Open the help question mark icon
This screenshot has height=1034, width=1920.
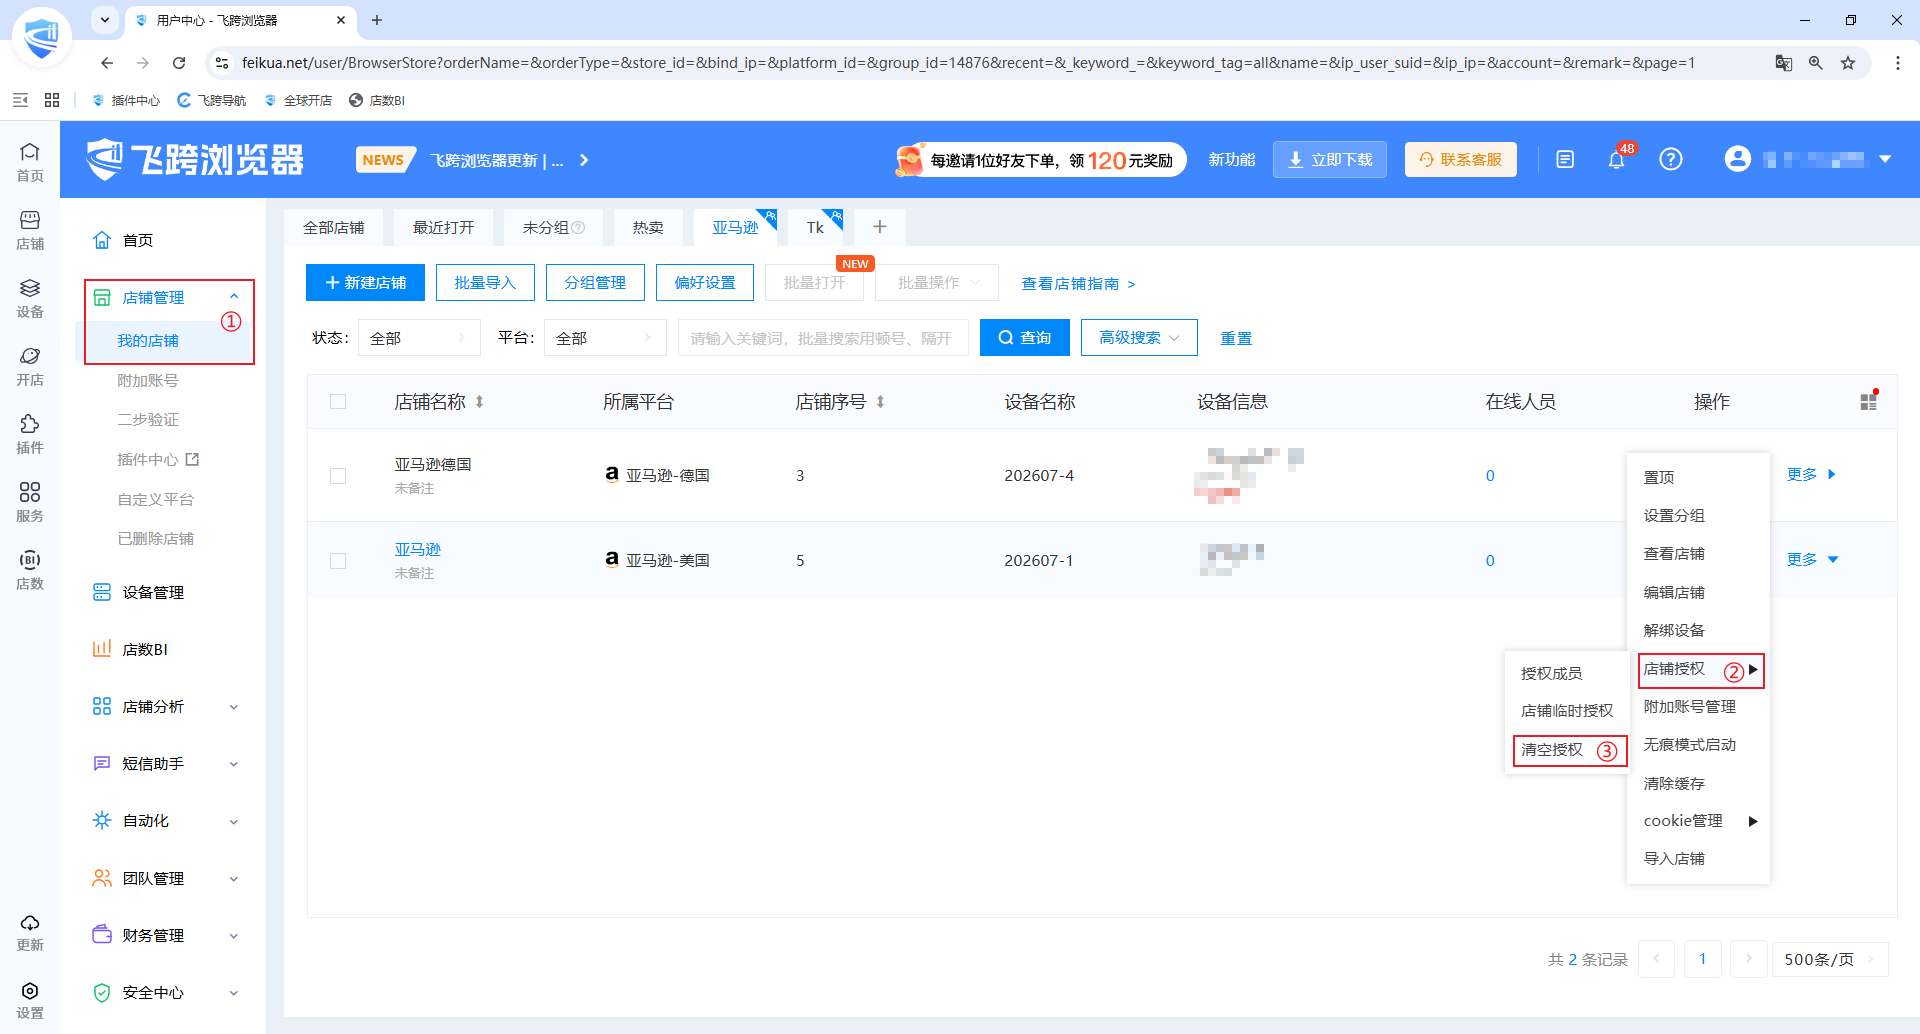(1671, 160)
